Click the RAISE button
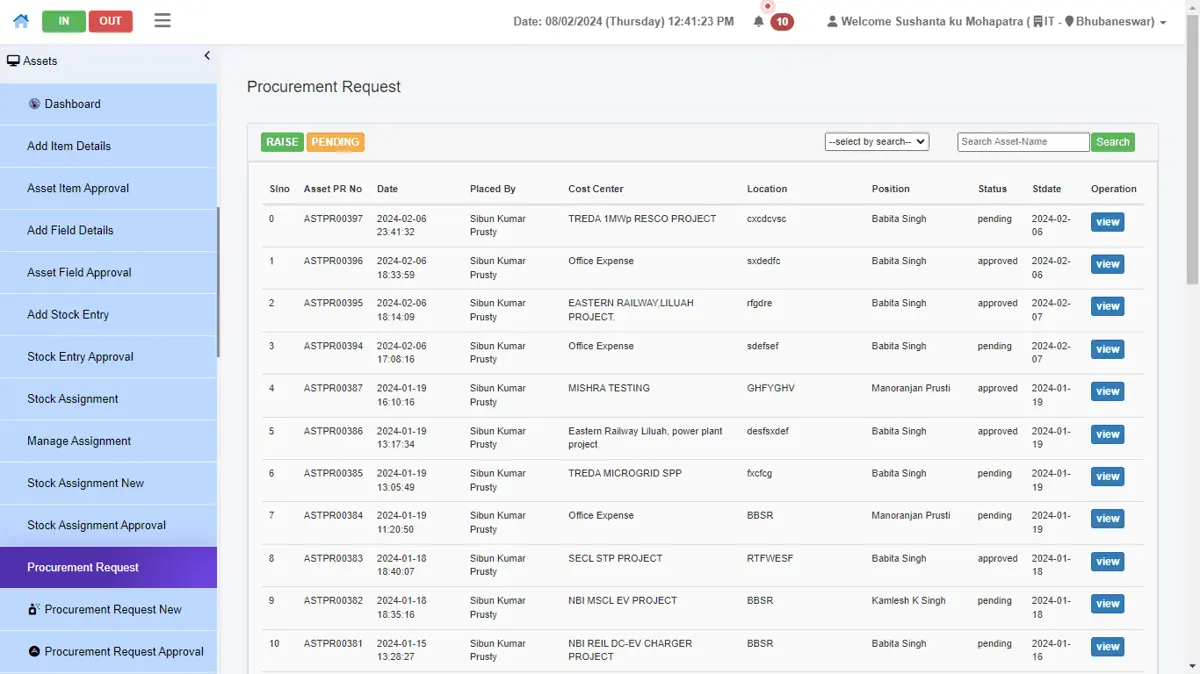The height and width of the screenshot is (674, 1200). coord(282,142)
